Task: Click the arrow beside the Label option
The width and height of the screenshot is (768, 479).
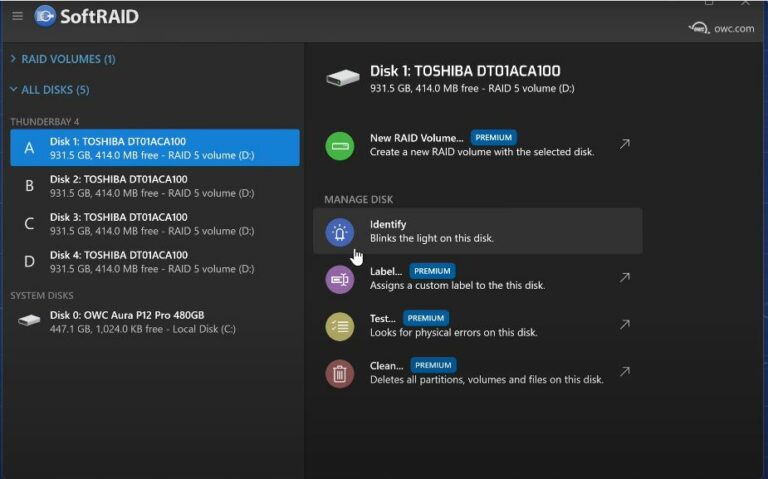Action: [624, 277]
